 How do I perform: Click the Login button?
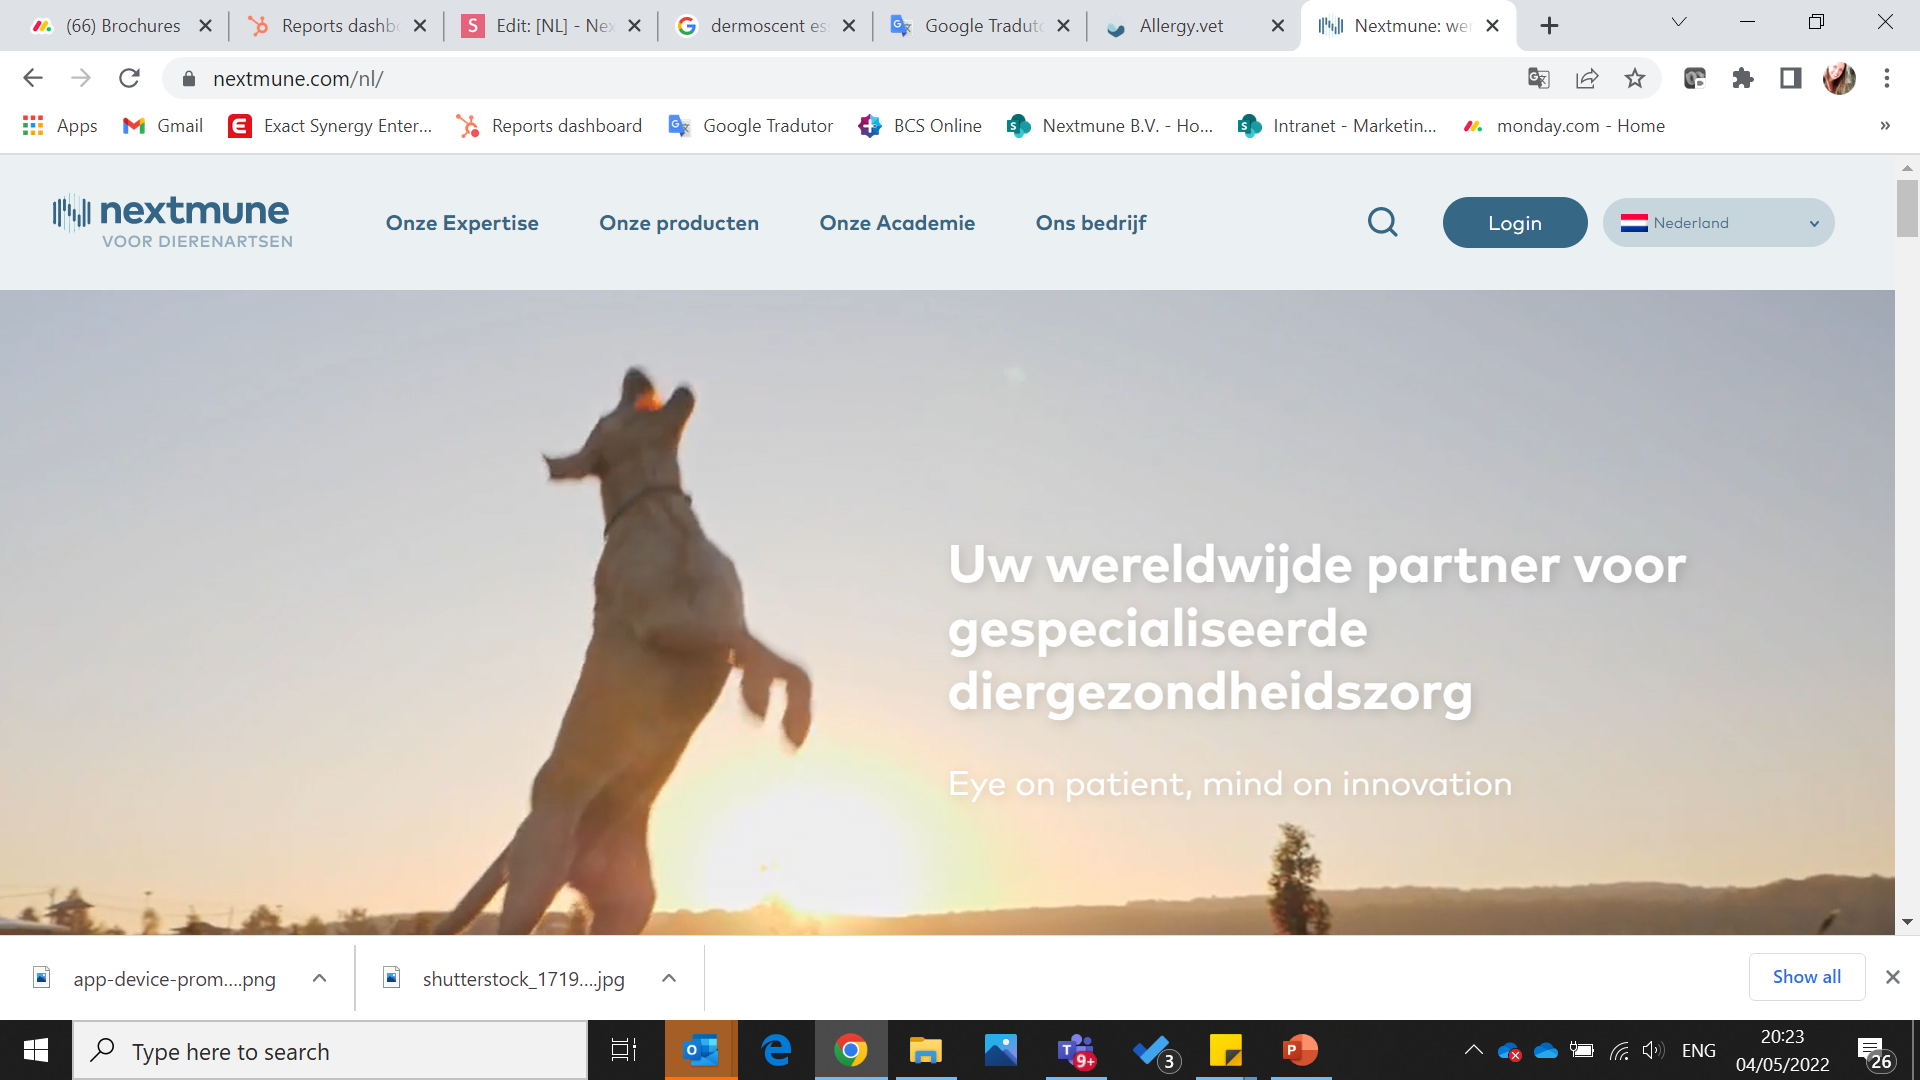(x=1514, y=222)
